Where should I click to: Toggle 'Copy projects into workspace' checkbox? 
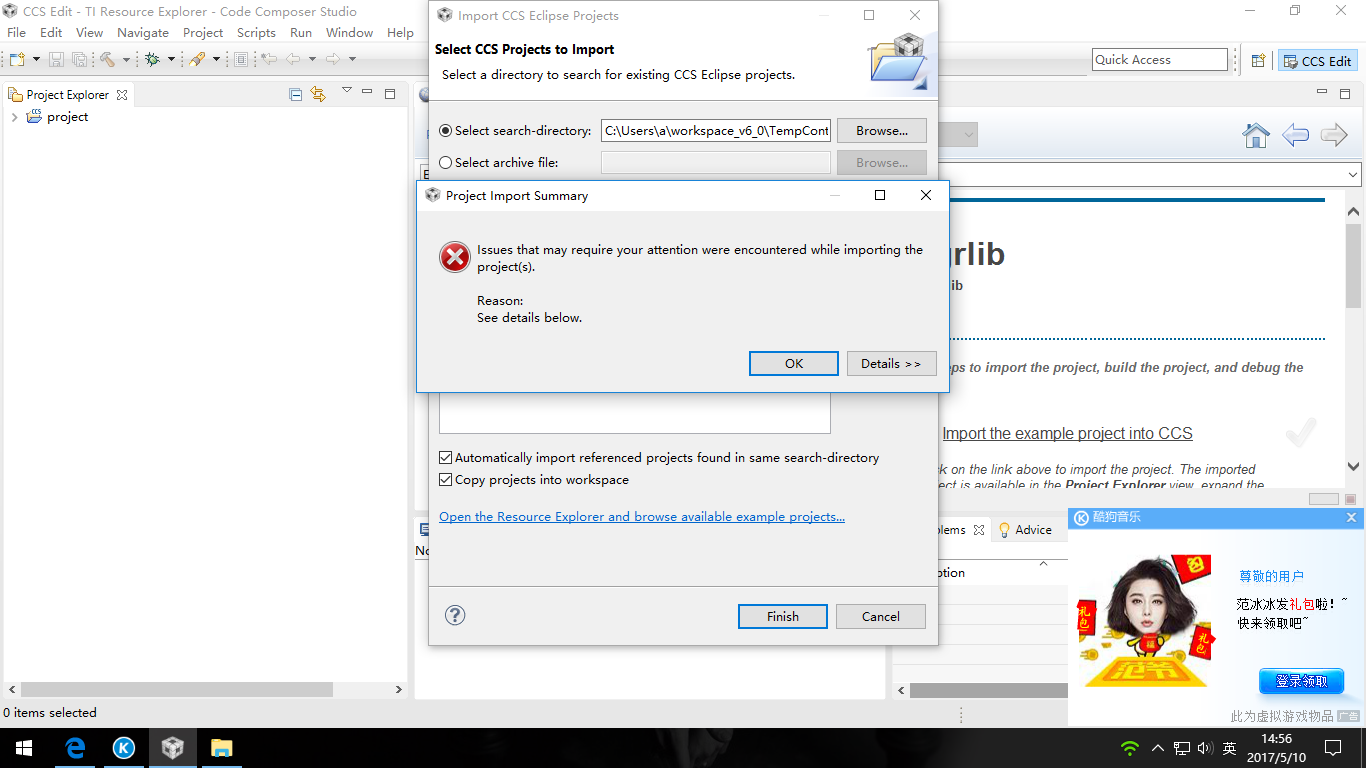click(x=446, y=480)
